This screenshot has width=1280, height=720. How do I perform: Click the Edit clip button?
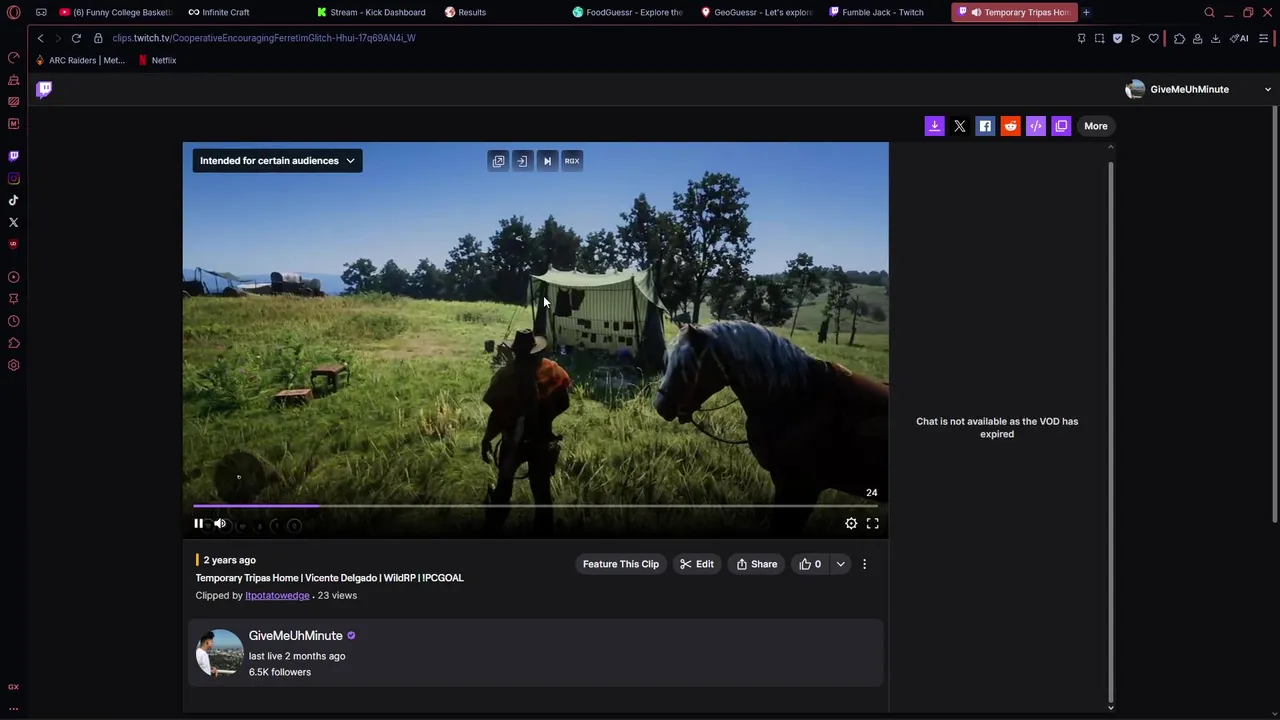[697, 564]
